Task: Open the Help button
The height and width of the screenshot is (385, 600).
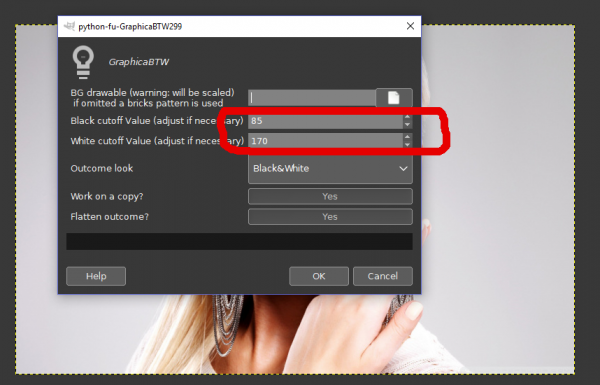Action: click(96, 276)
